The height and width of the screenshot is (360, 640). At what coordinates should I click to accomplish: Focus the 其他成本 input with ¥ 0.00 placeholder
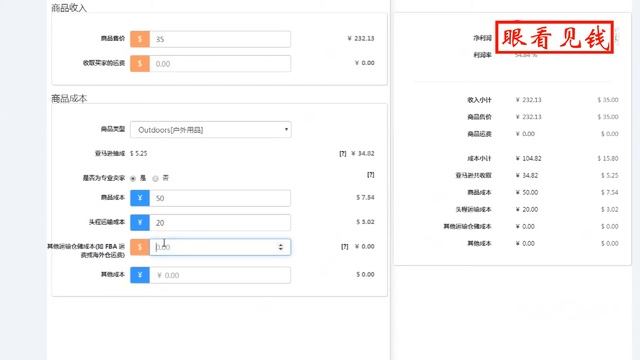point(220,275)
